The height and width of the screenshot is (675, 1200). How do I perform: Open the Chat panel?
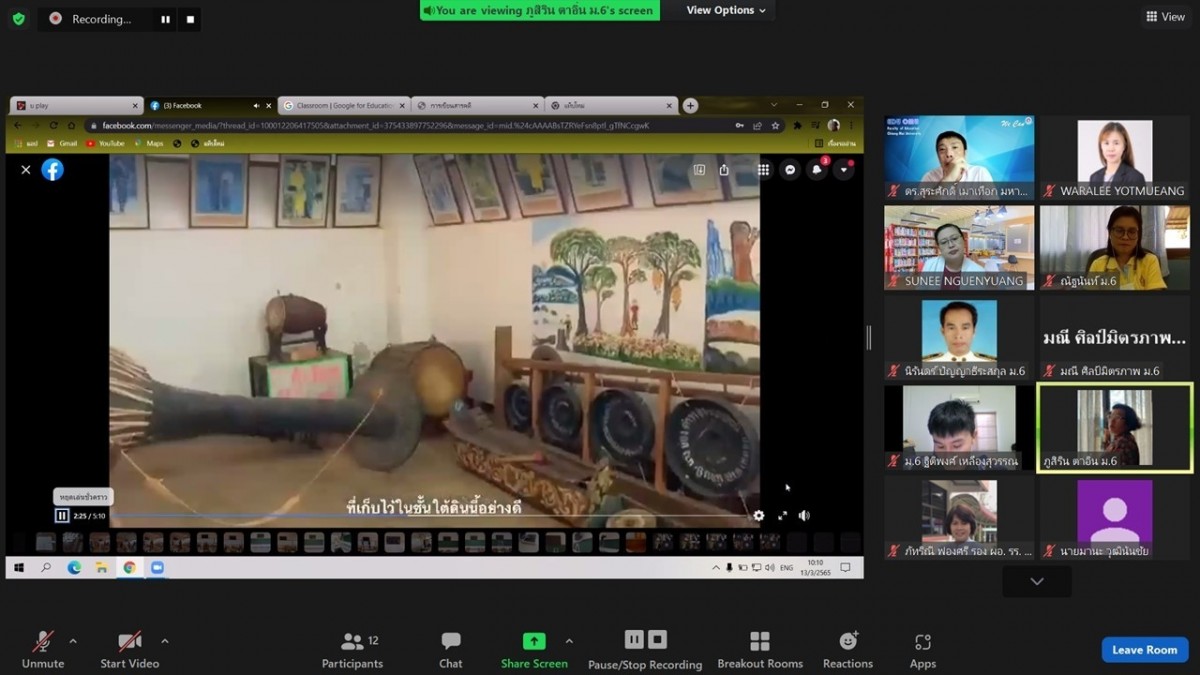(450, 649)
